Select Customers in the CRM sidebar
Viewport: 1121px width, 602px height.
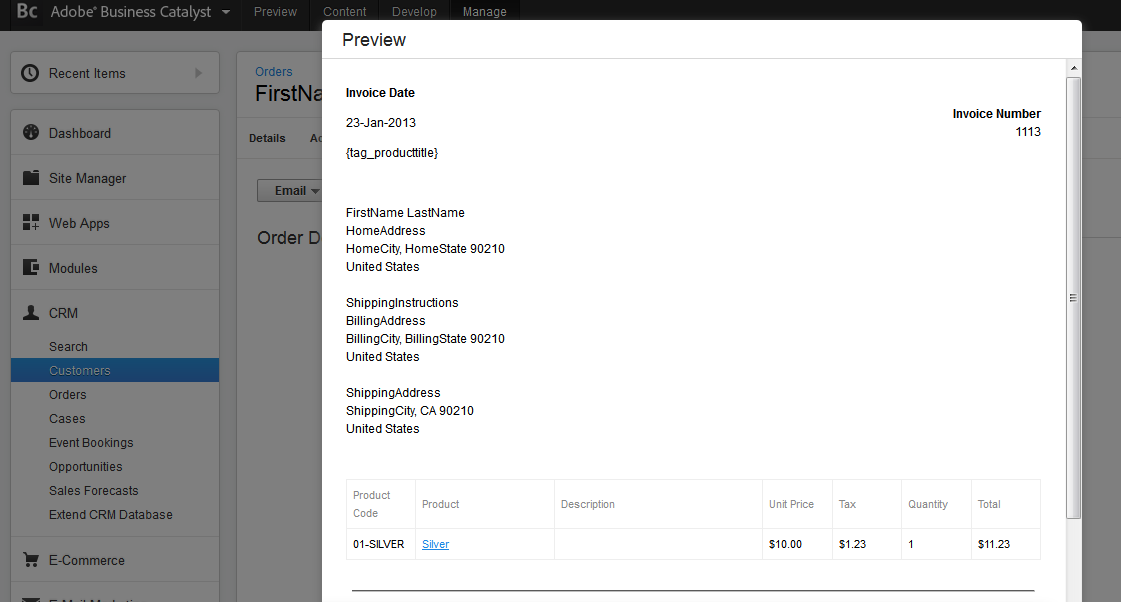coord(77,370)
